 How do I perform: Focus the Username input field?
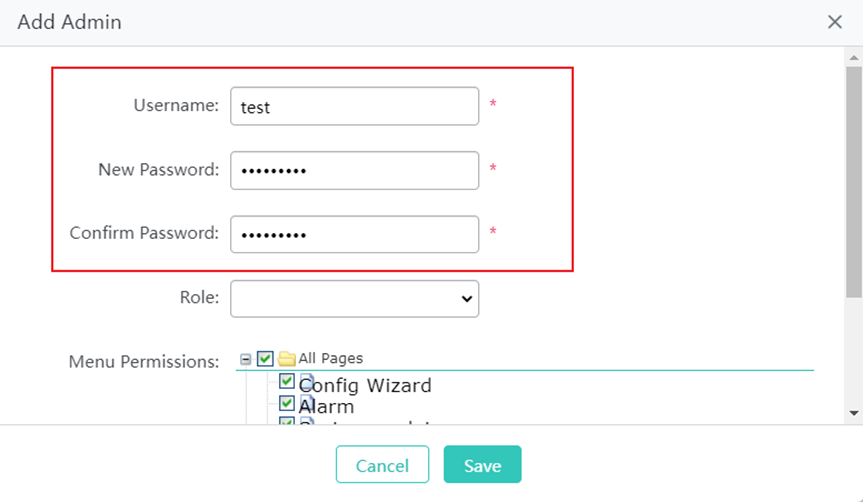[x=354, y=107]
